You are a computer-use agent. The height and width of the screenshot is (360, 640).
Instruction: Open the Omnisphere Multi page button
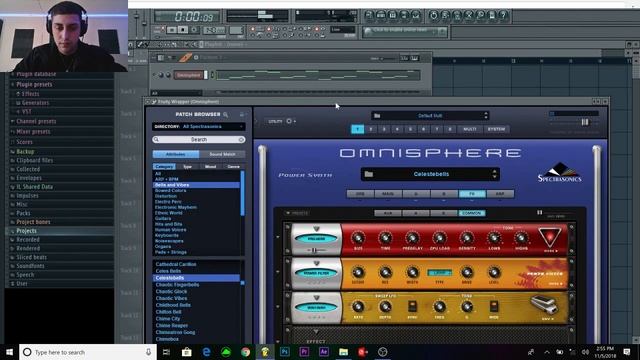point(469,129)
